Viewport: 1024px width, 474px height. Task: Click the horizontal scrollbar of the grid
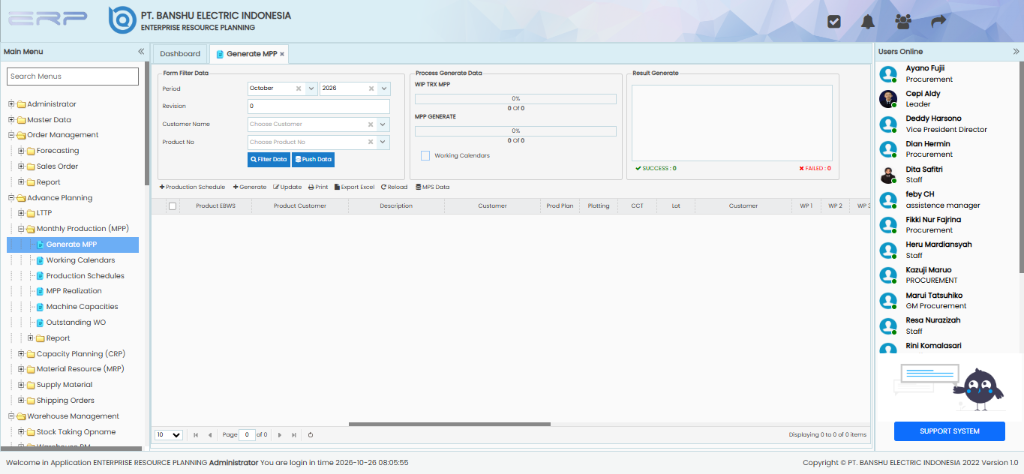point(449,424)
